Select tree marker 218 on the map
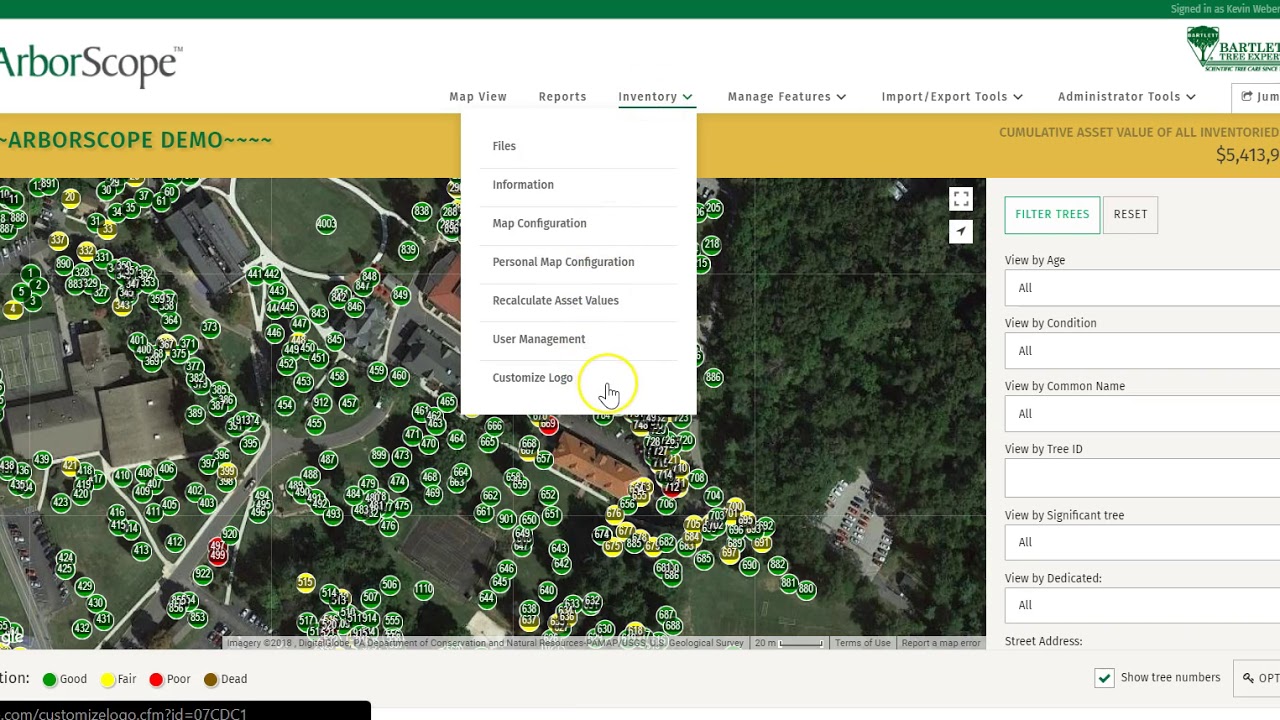 (711, 244)
